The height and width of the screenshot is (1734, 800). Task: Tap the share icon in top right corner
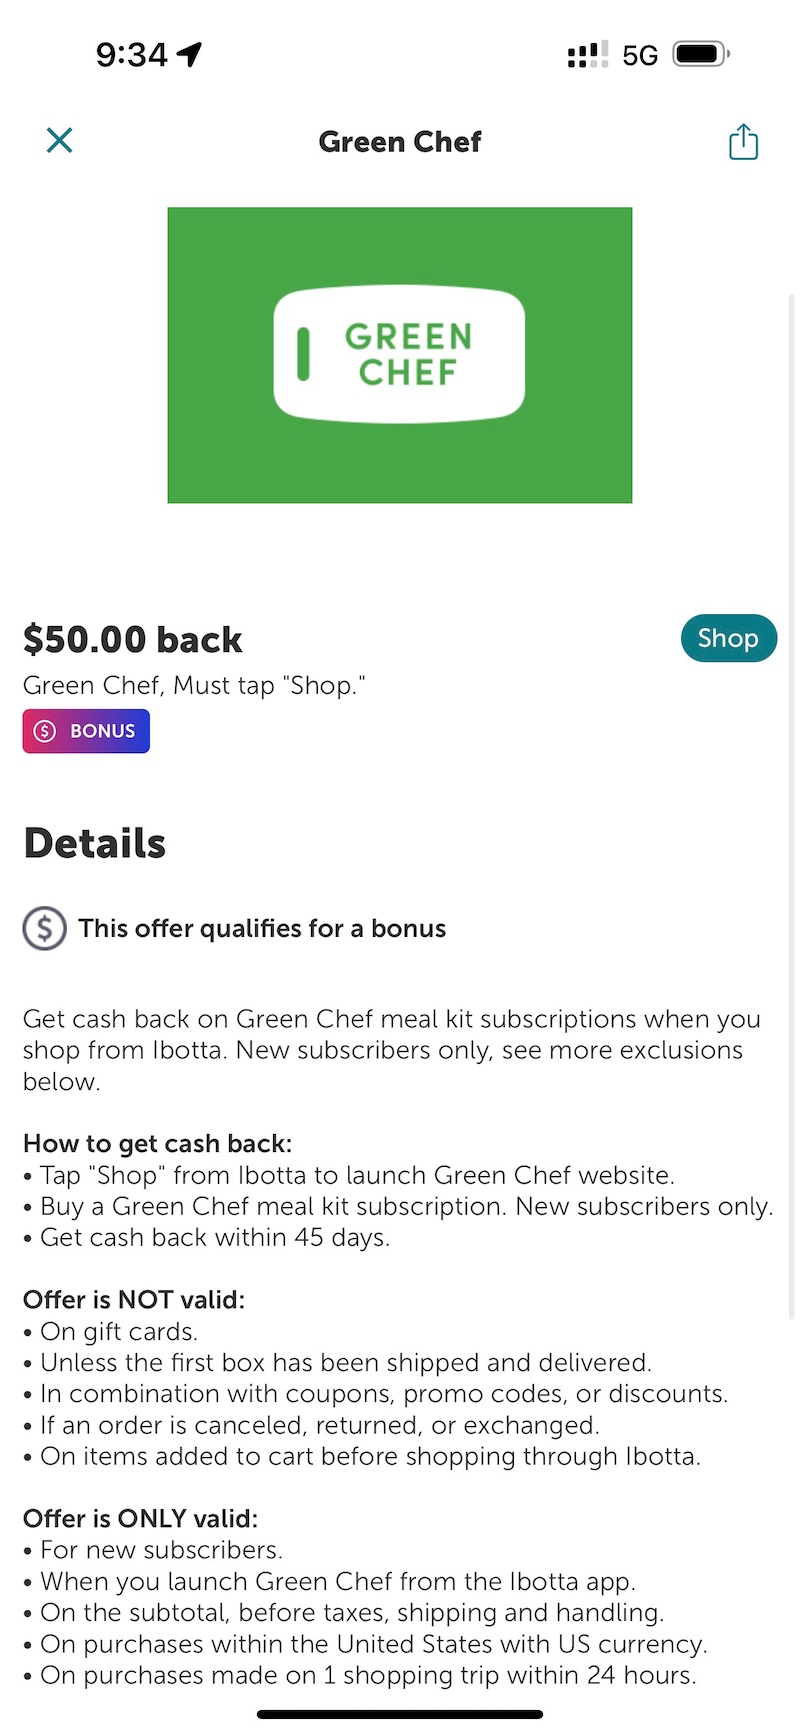(x=743, y=141)
